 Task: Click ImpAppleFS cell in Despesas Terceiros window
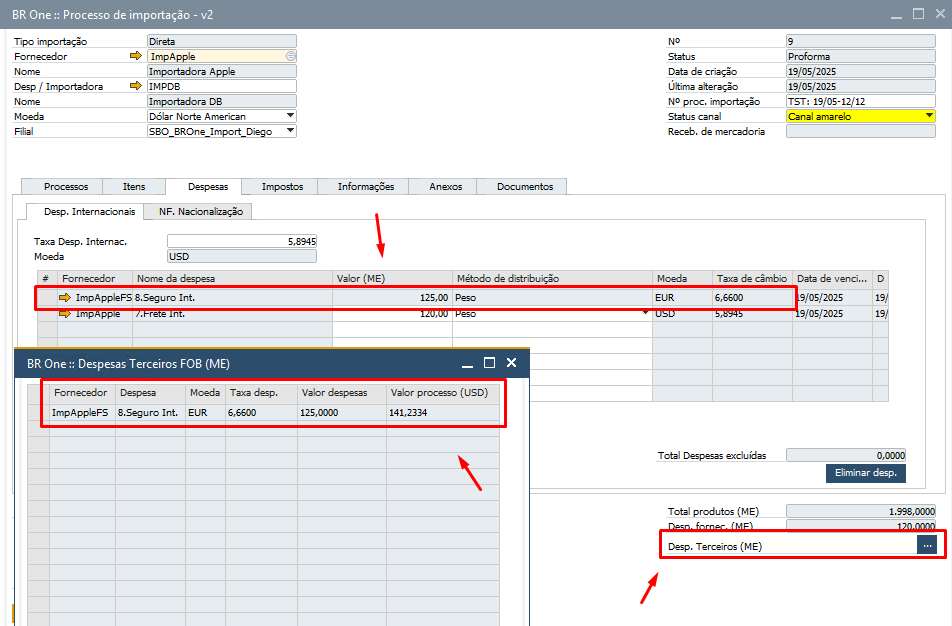pos(82,412)
